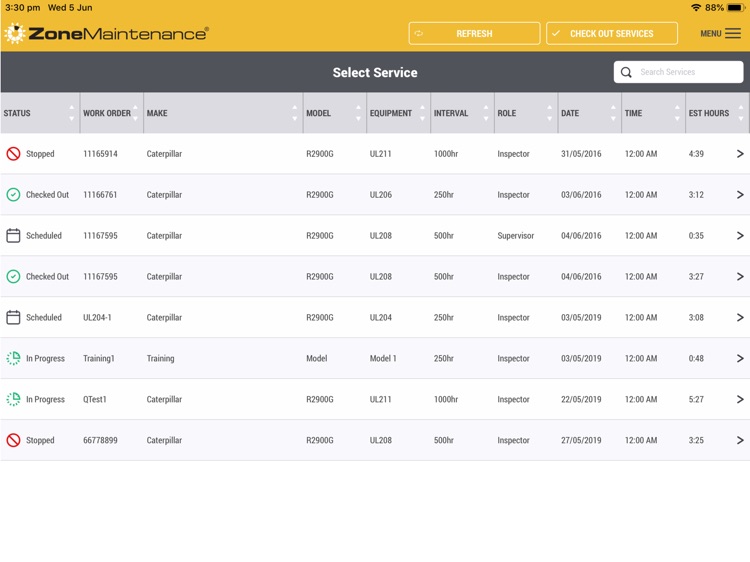Open row arrow for 3:27 est hours service

pyautogui.click(x=740, y=276)
